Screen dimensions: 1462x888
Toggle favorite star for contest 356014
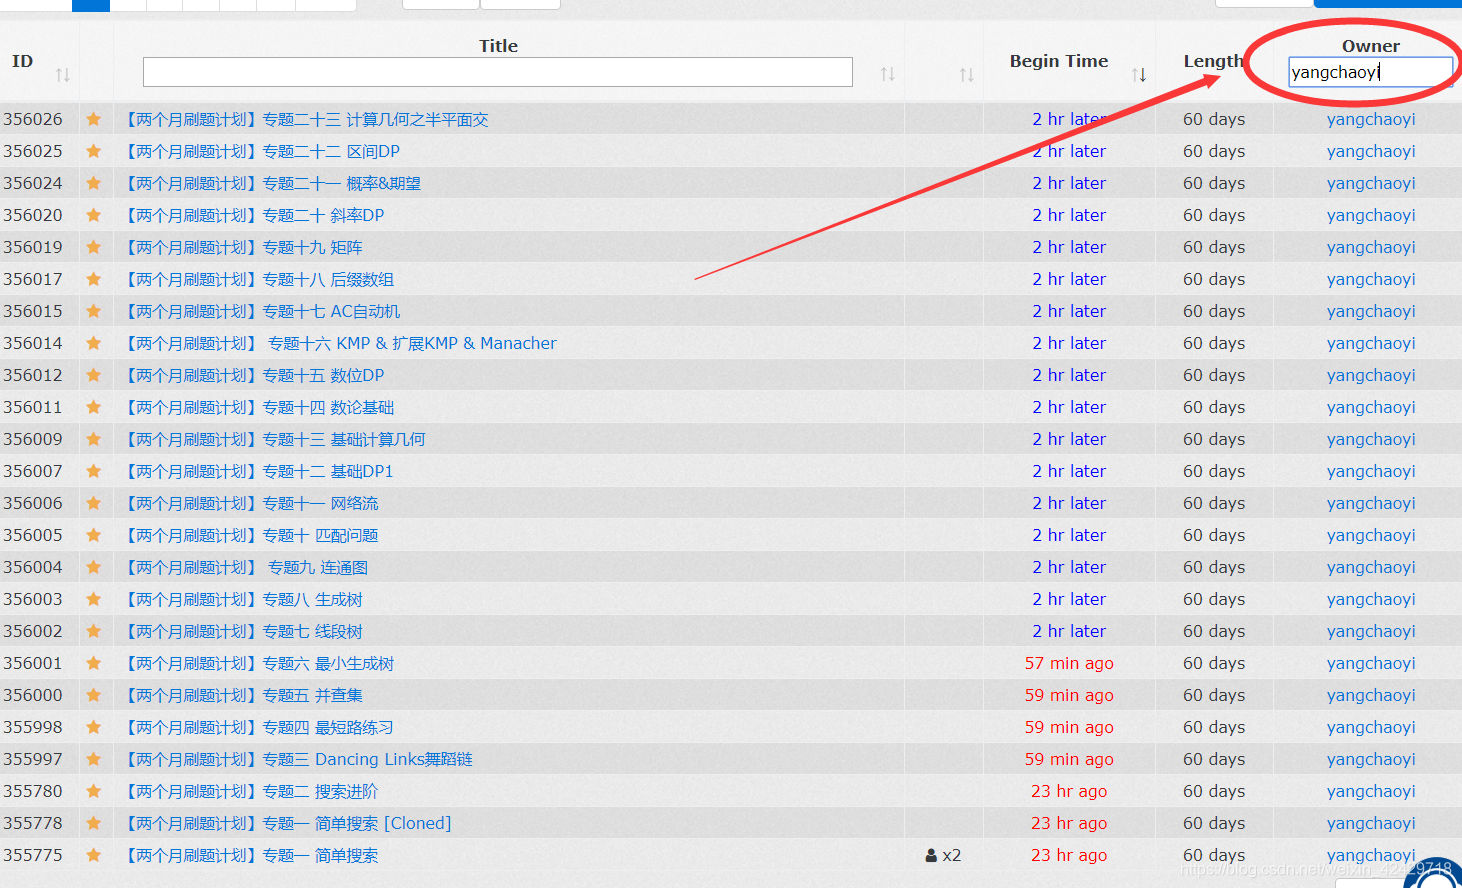pyautogui.click(x=94, y=343)
